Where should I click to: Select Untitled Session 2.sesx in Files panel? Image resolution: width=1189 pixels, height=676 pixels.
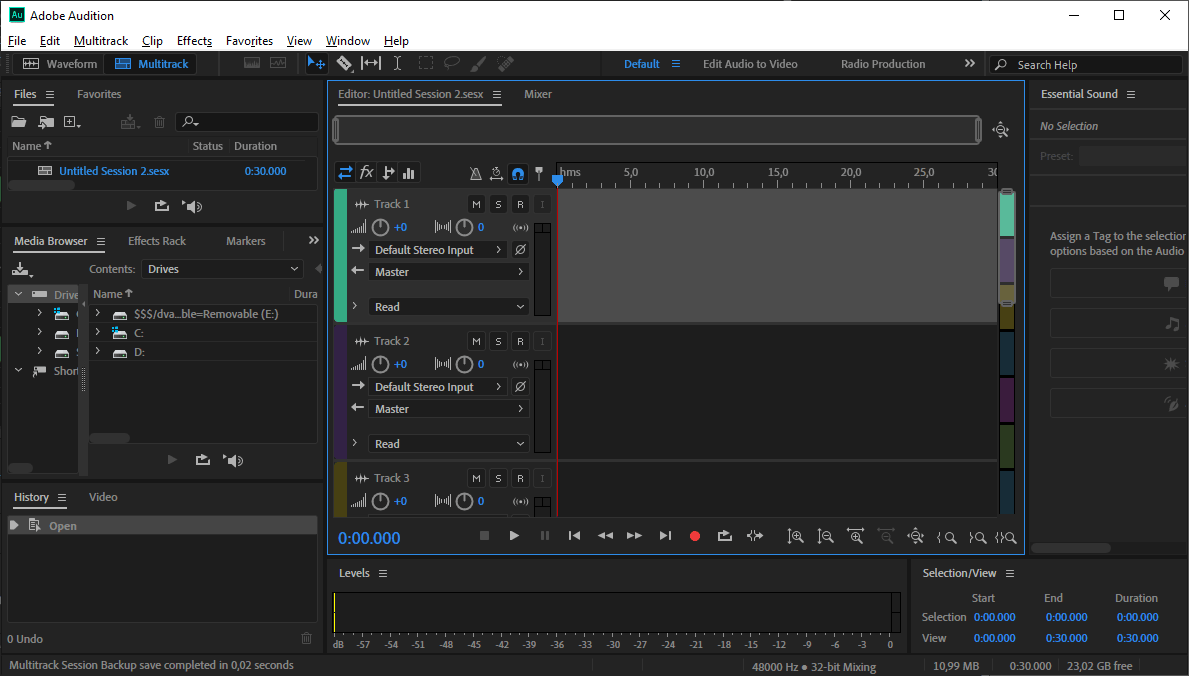point(115,171)
